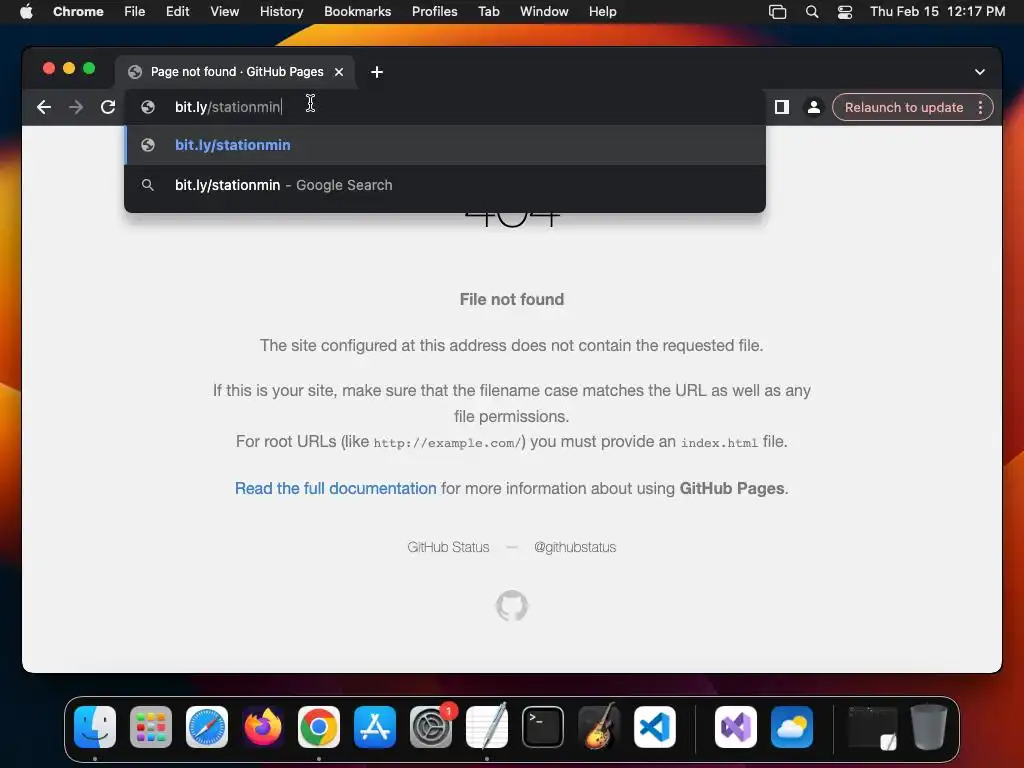The height and width of the screenshot is (768, 1024).
Task: Open the GitHub Status link
Action: pyautogui.click(x=448, y=547)
